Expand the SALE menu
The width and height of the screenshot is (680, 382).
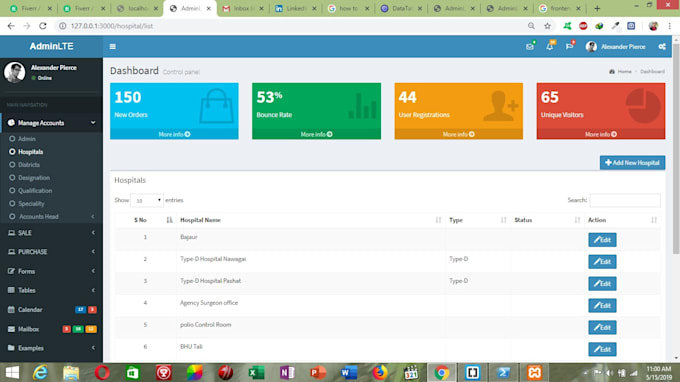[x=51, y=233]
